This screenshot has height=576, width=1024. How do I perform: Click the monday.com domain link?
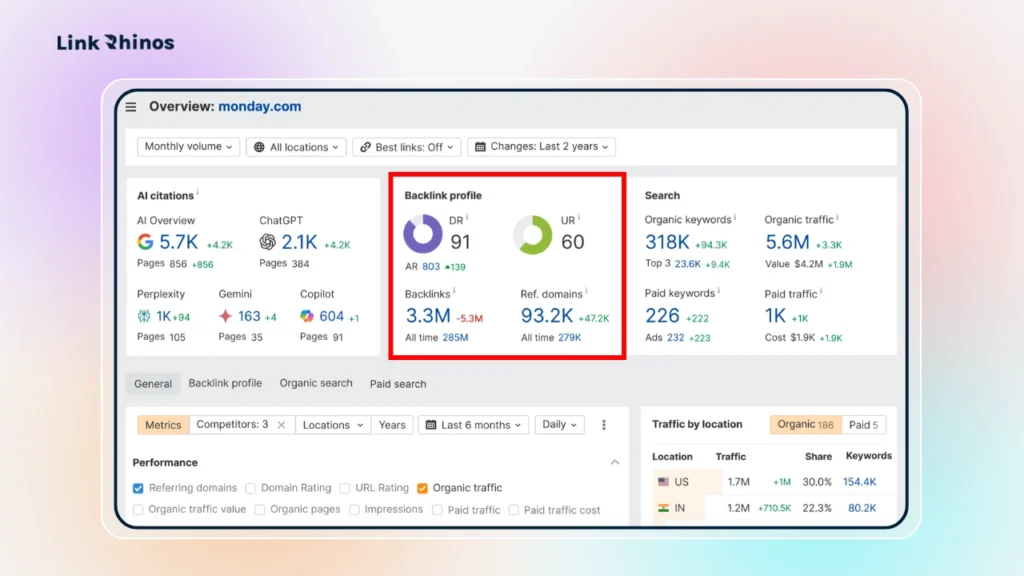click(260, 106)
